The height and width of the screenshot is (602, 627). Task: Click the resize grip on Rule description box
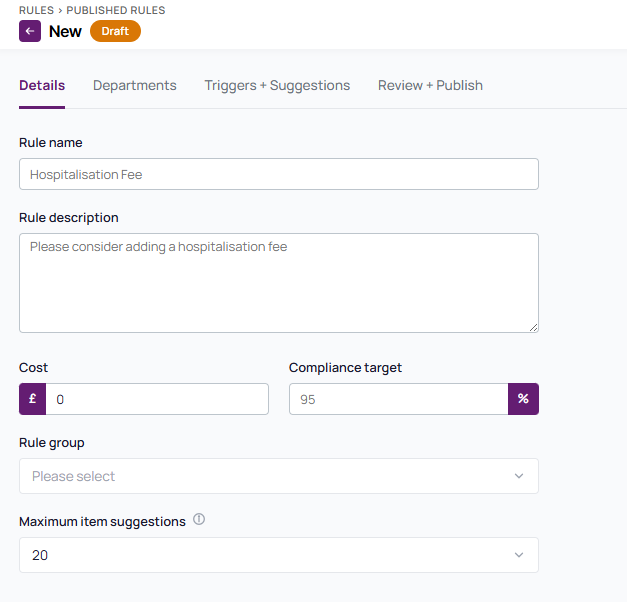pos(533,328)
